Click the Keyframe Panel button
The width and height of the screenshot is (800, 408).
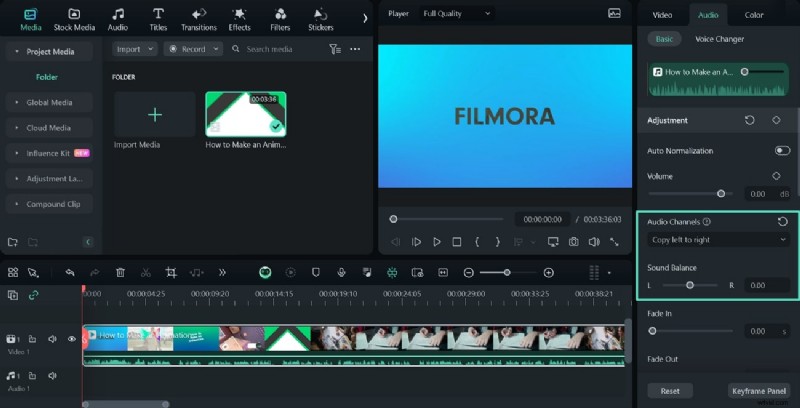(759, 391)
